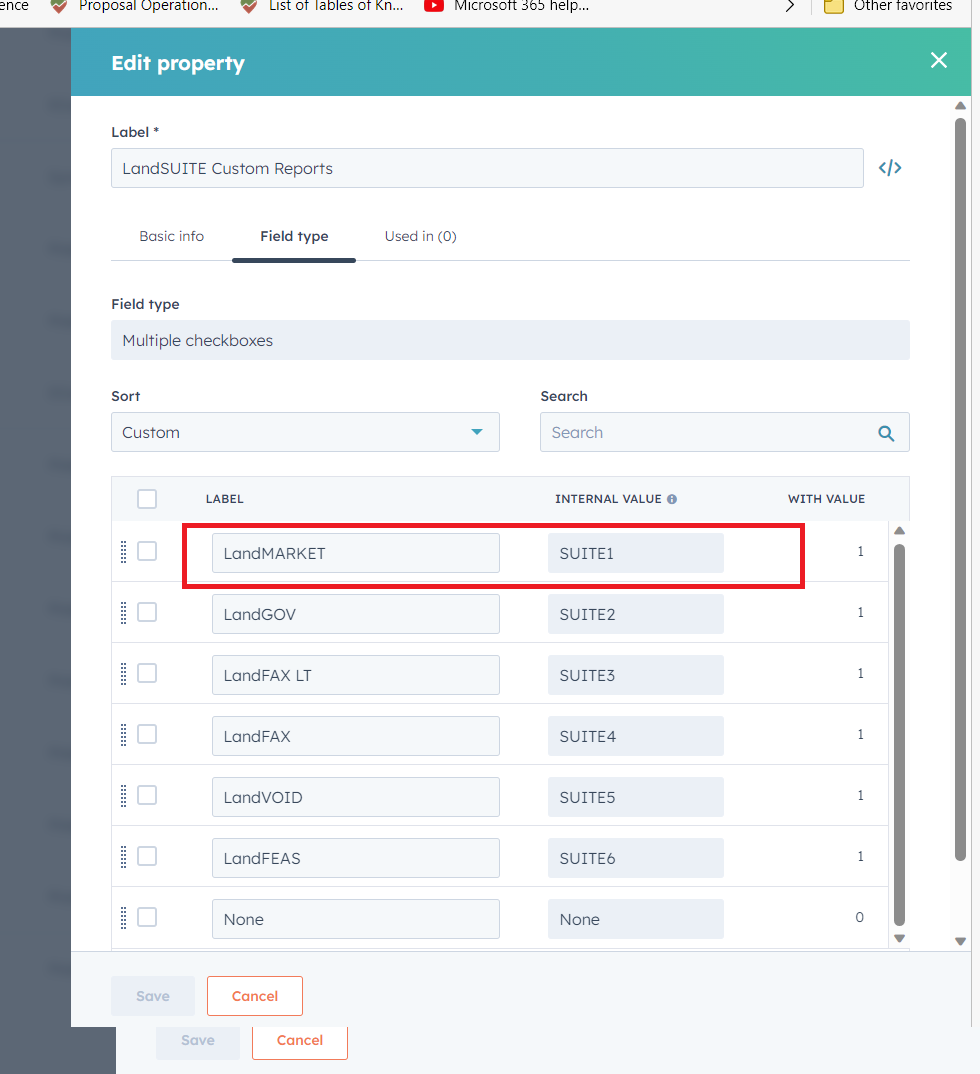Tick the LandGOV option checkbox
This screenshot has width=980, height=1074.
147,613
